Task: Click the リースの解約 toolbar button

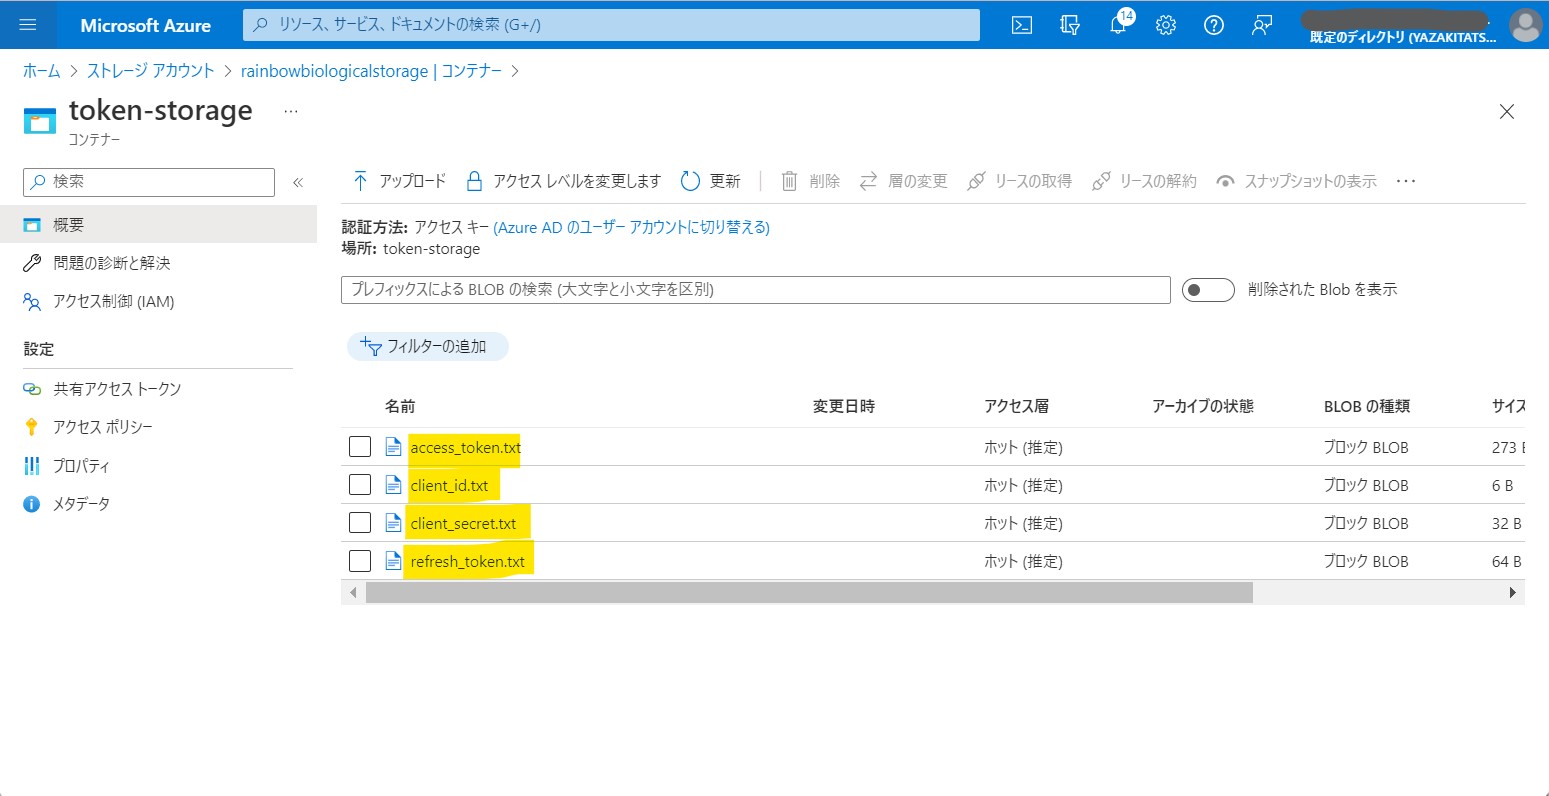Action: 1144,181
